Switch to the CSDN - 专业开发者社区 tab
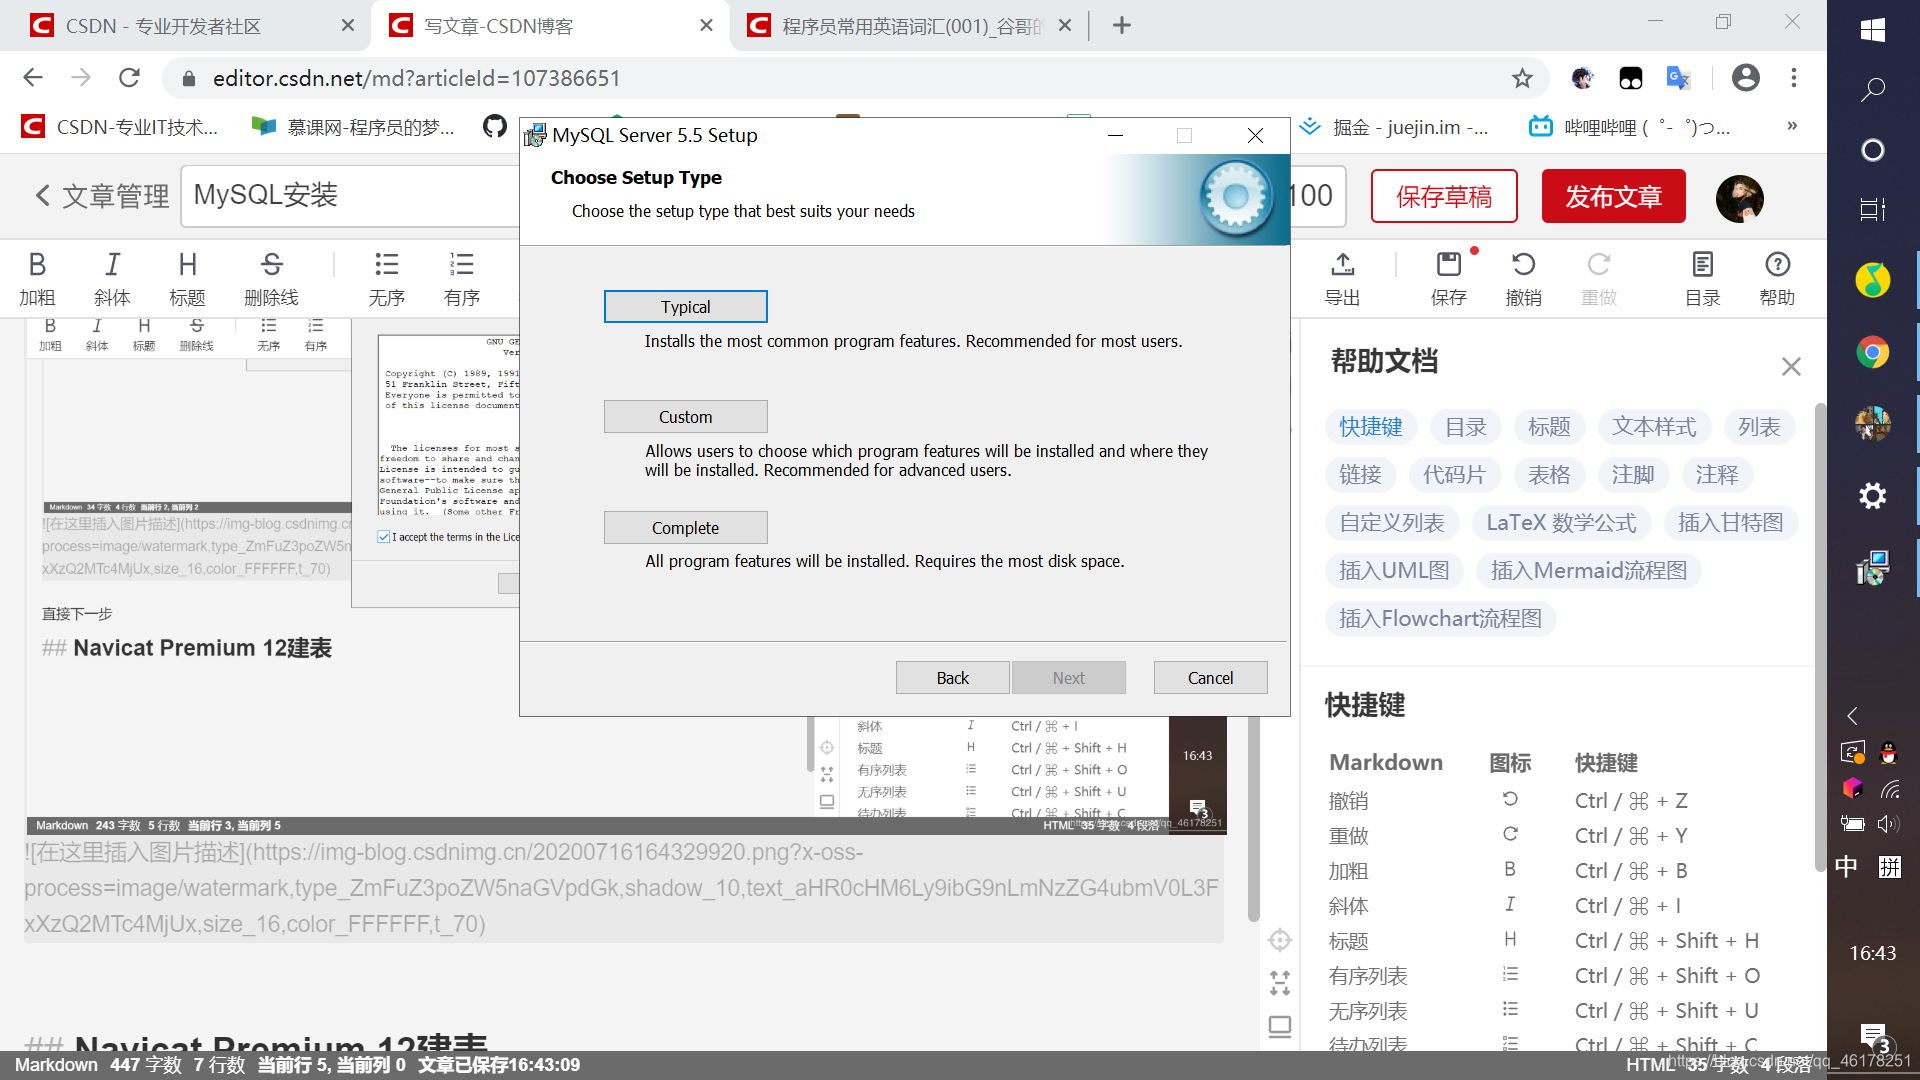 coord(184,26)
